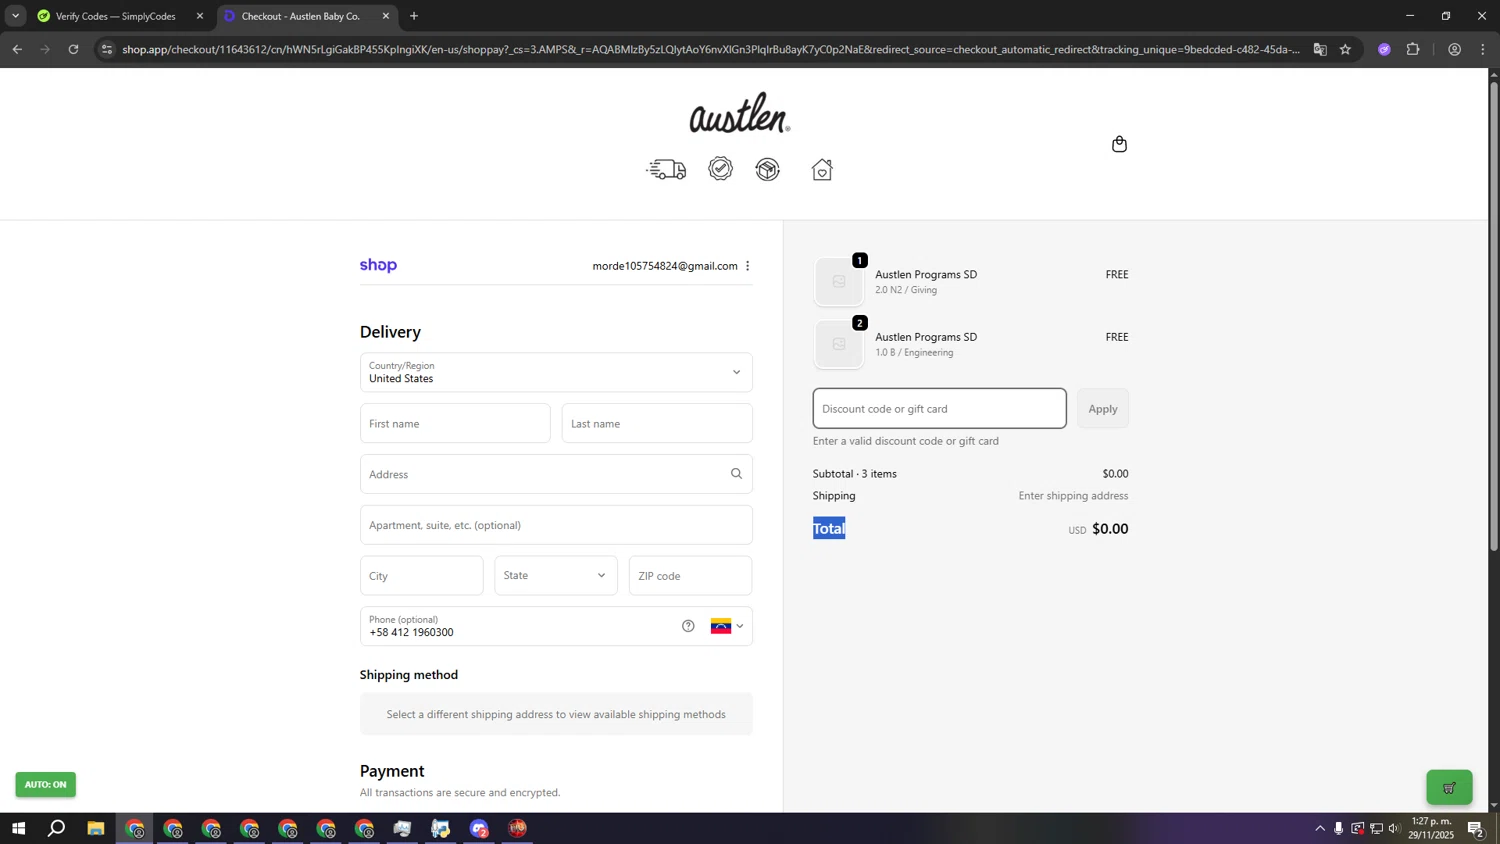The height and width of the screenshot is (844, 1500).
Task: Show the phone number help tooltip
Action: tap(688, 626)
